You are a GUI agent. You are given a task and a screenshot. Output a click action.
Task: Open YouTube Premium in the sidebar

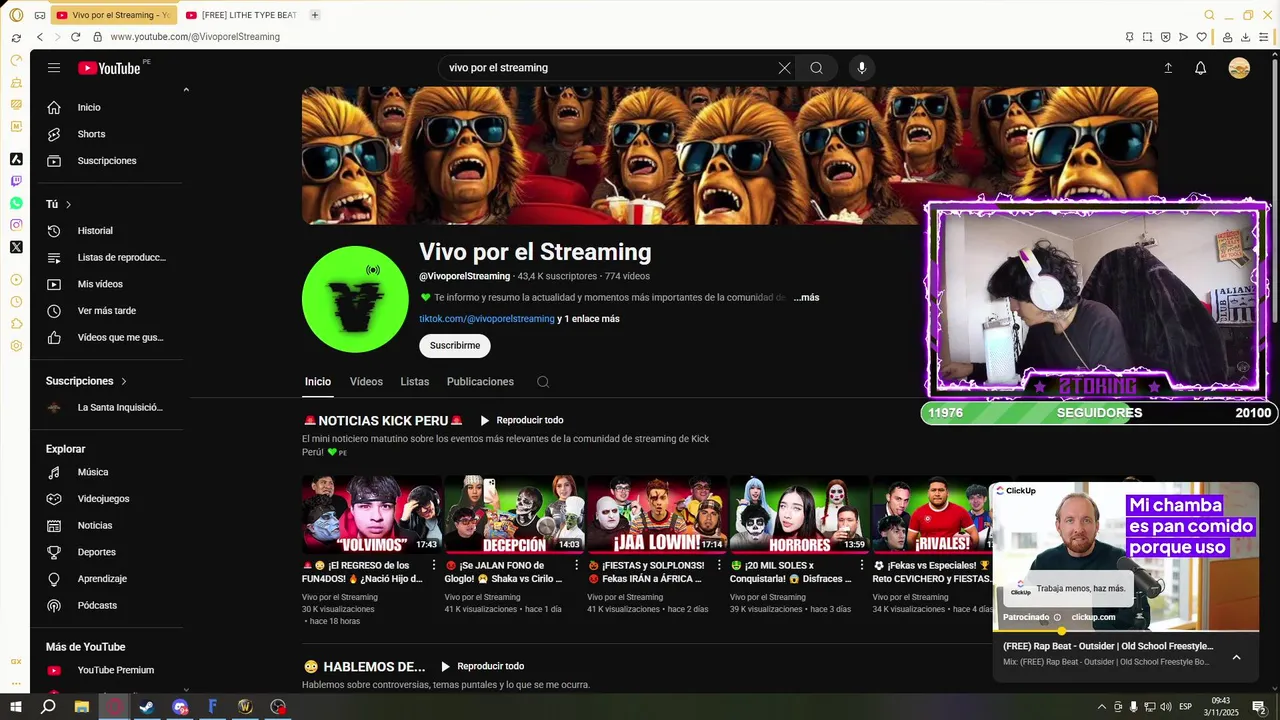point(114,670)
